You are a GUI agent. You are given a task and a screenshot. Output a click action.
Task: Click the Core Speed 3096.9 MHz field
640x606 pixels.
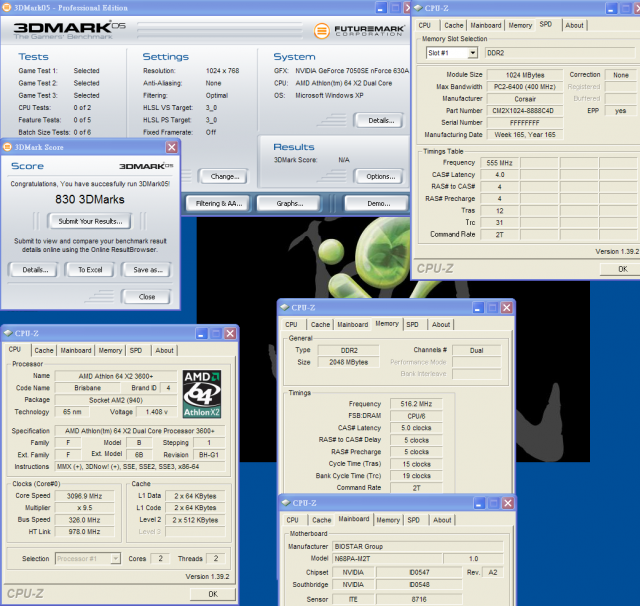(84, 496)
